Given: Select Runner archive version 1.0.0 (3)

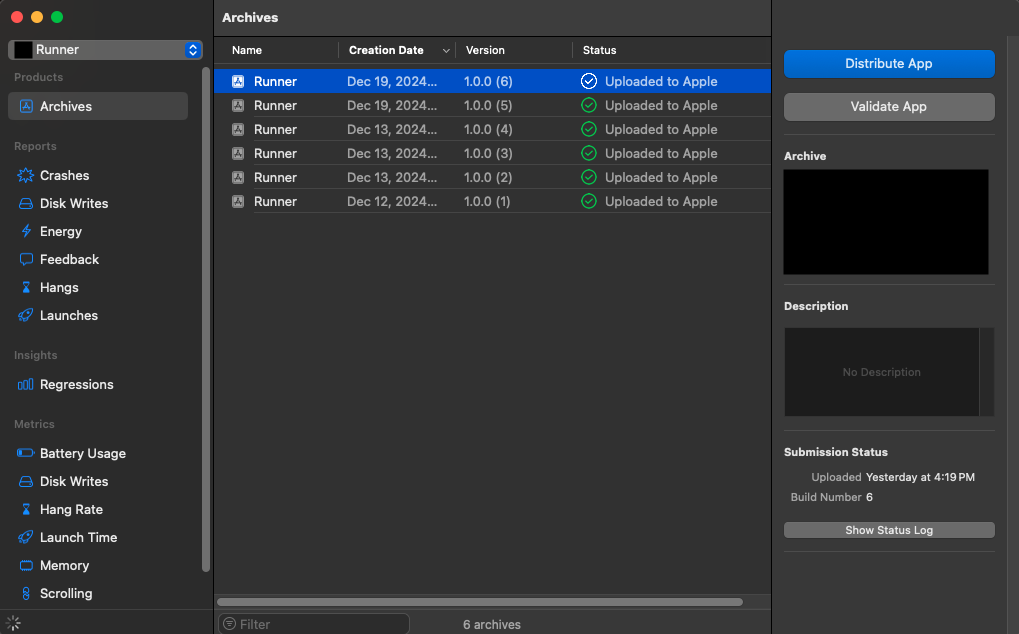Looking at the screenshot, I should coord(493,153).
